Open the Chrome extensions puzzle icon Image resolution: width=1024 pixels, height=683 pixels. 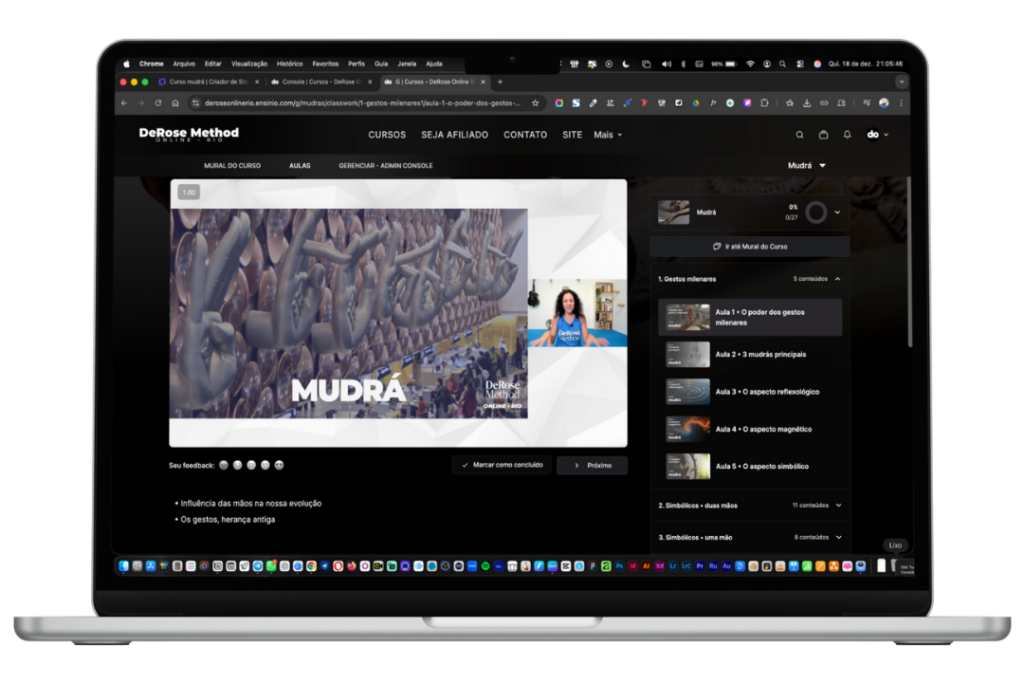(765, 103)
